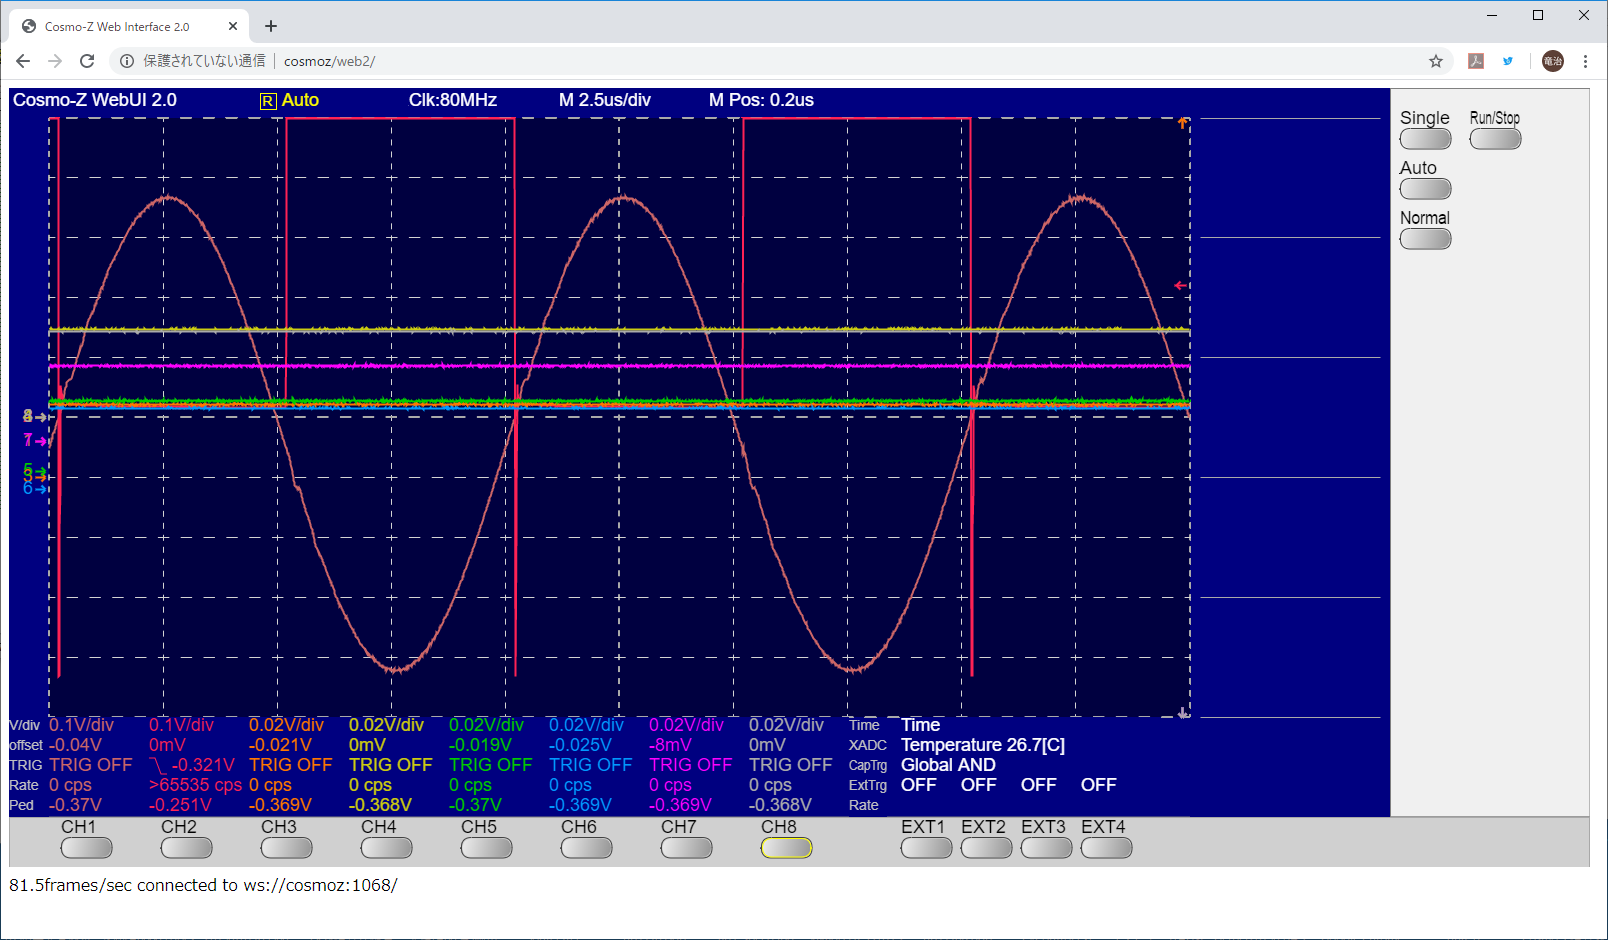Click CH2 pedestal -0.251V value
Image resolution: width=1608 pixels, height=940 pixels.
point(180,805)
